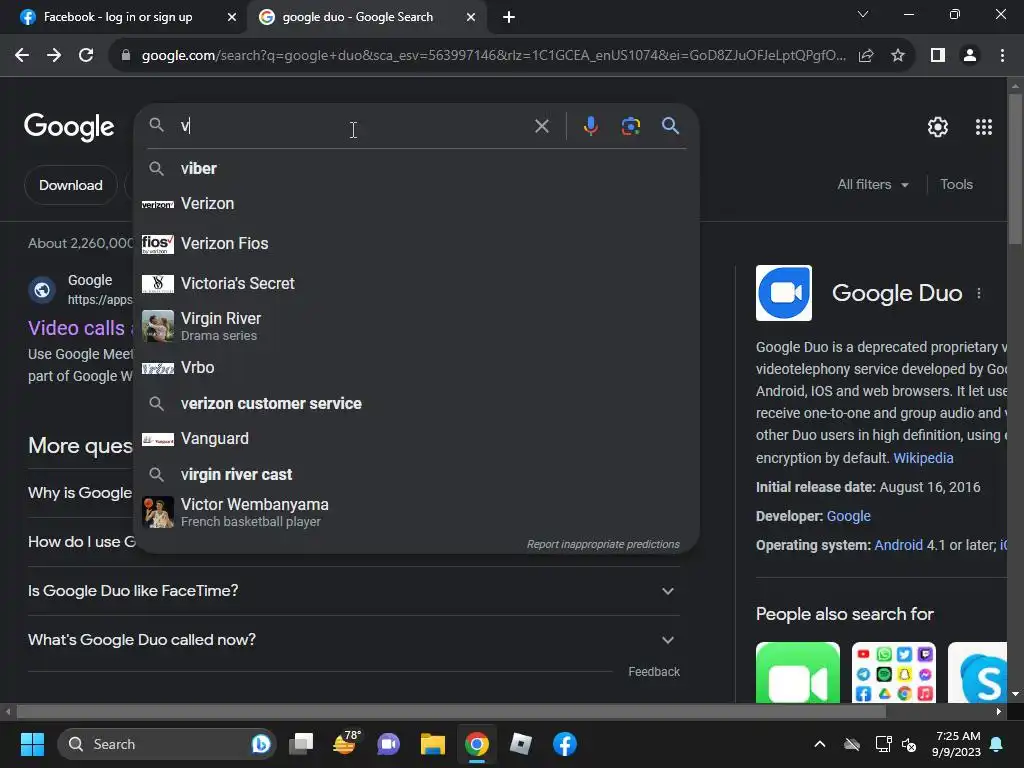Viewport: 1024px width, 768px height.
Task: Open the All filters dropdown
Action: (x=872, y=184)
